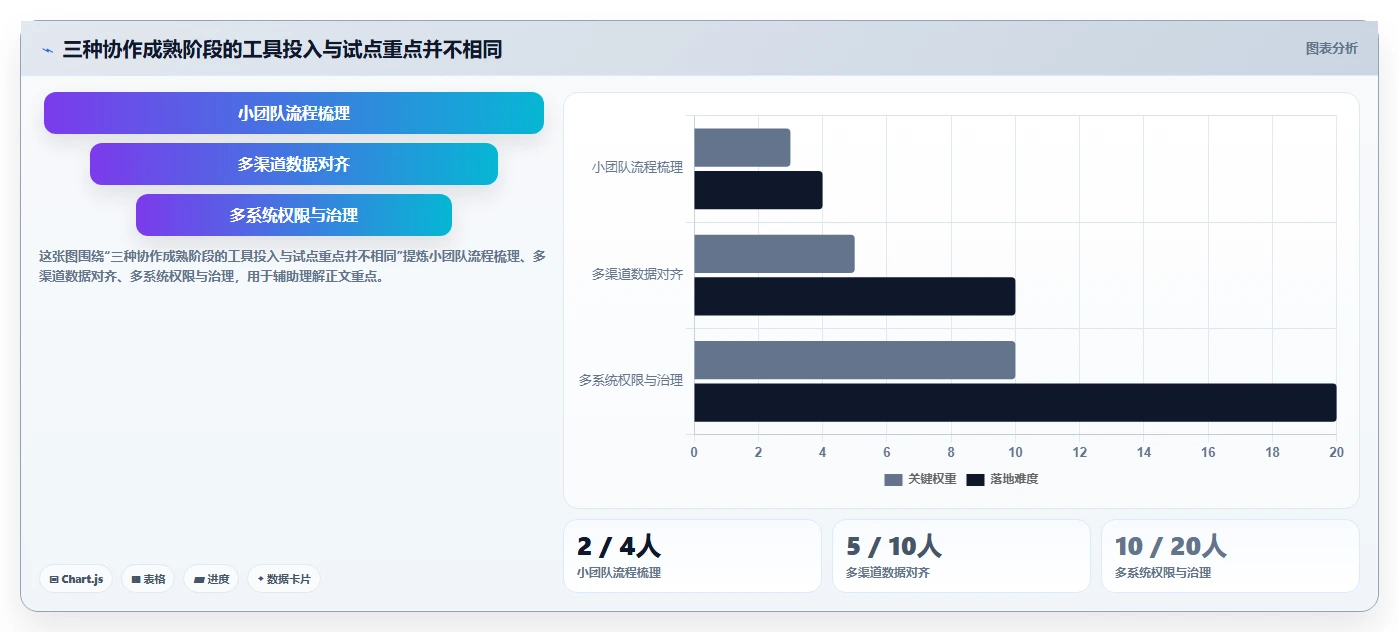Click the chart title 三种协作成熟阶段的工具投入与试点重点并不相同
Viewport: 1399px width, 632px height.
[x=282, y=49]
